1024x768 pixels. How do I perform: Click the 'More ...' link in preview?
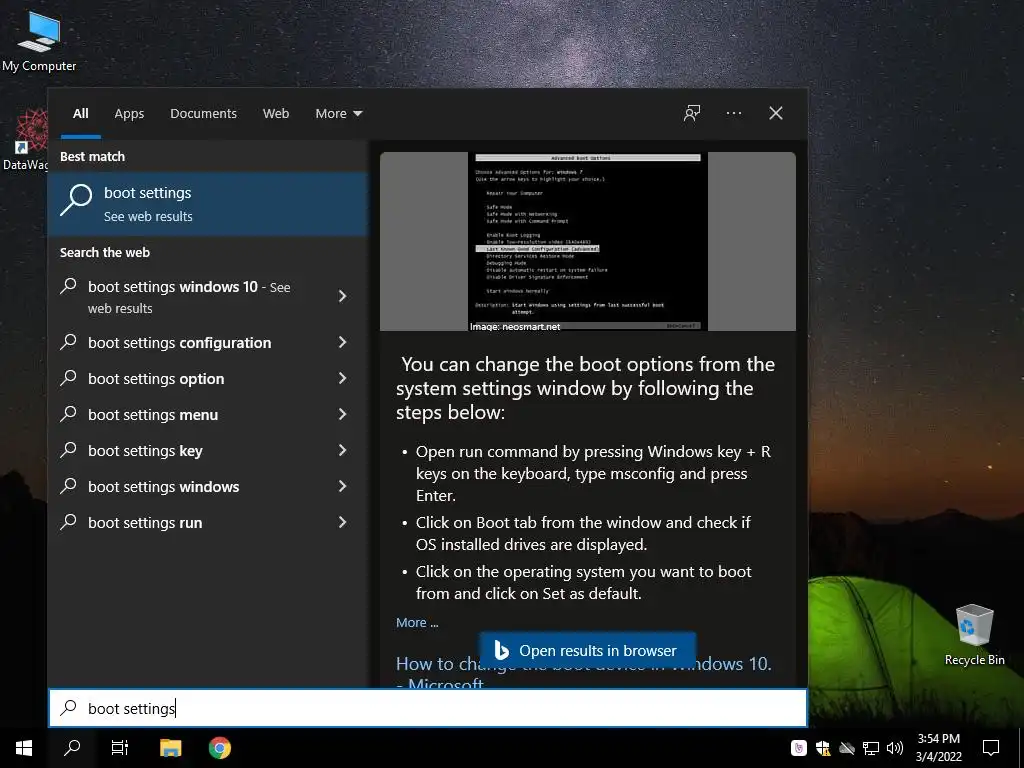[417, 622]
